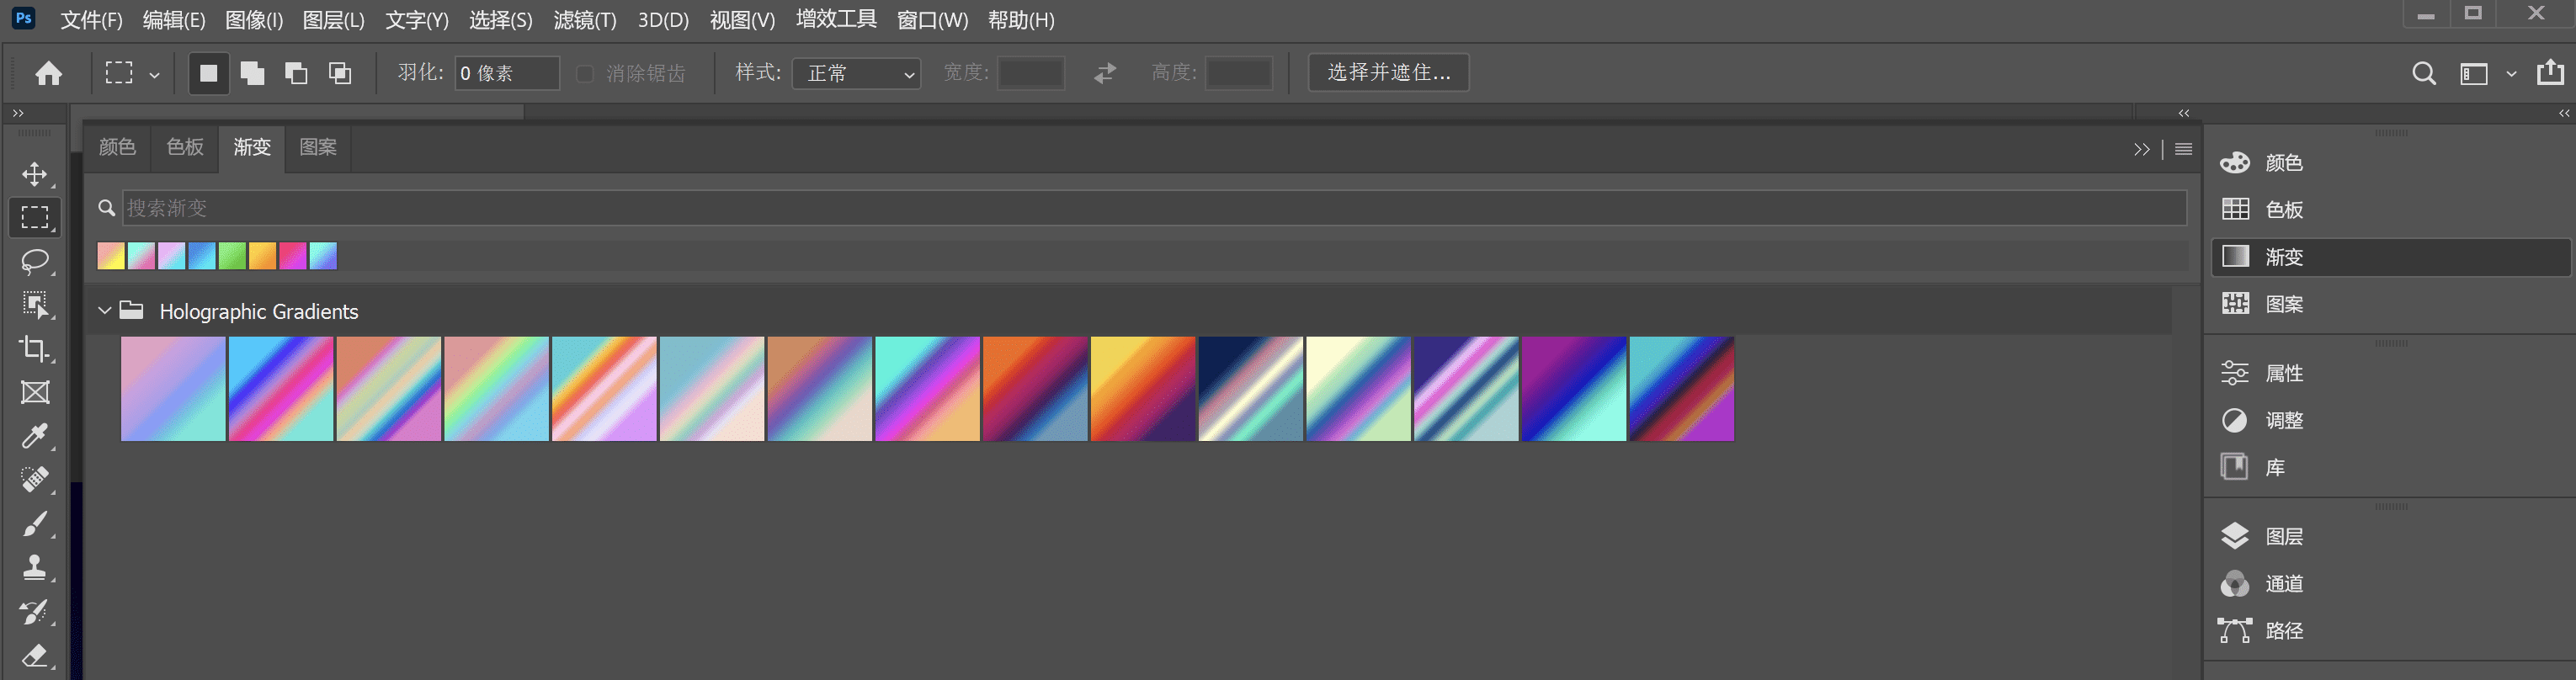
Task: Select the Eyedropper tool
Action: pos(35,436)
